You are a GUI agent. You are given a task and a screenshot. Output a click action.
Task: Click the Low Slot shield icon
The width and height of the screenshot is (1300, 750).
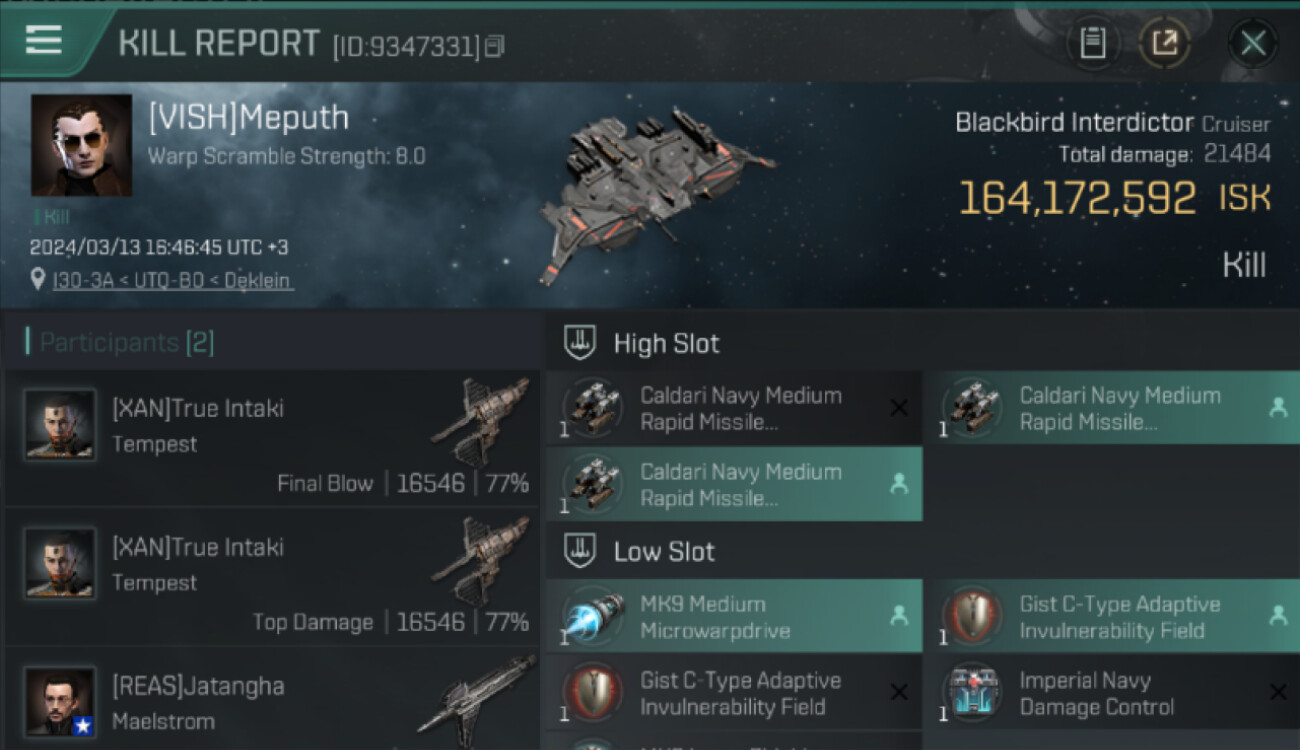pos(580,551)
